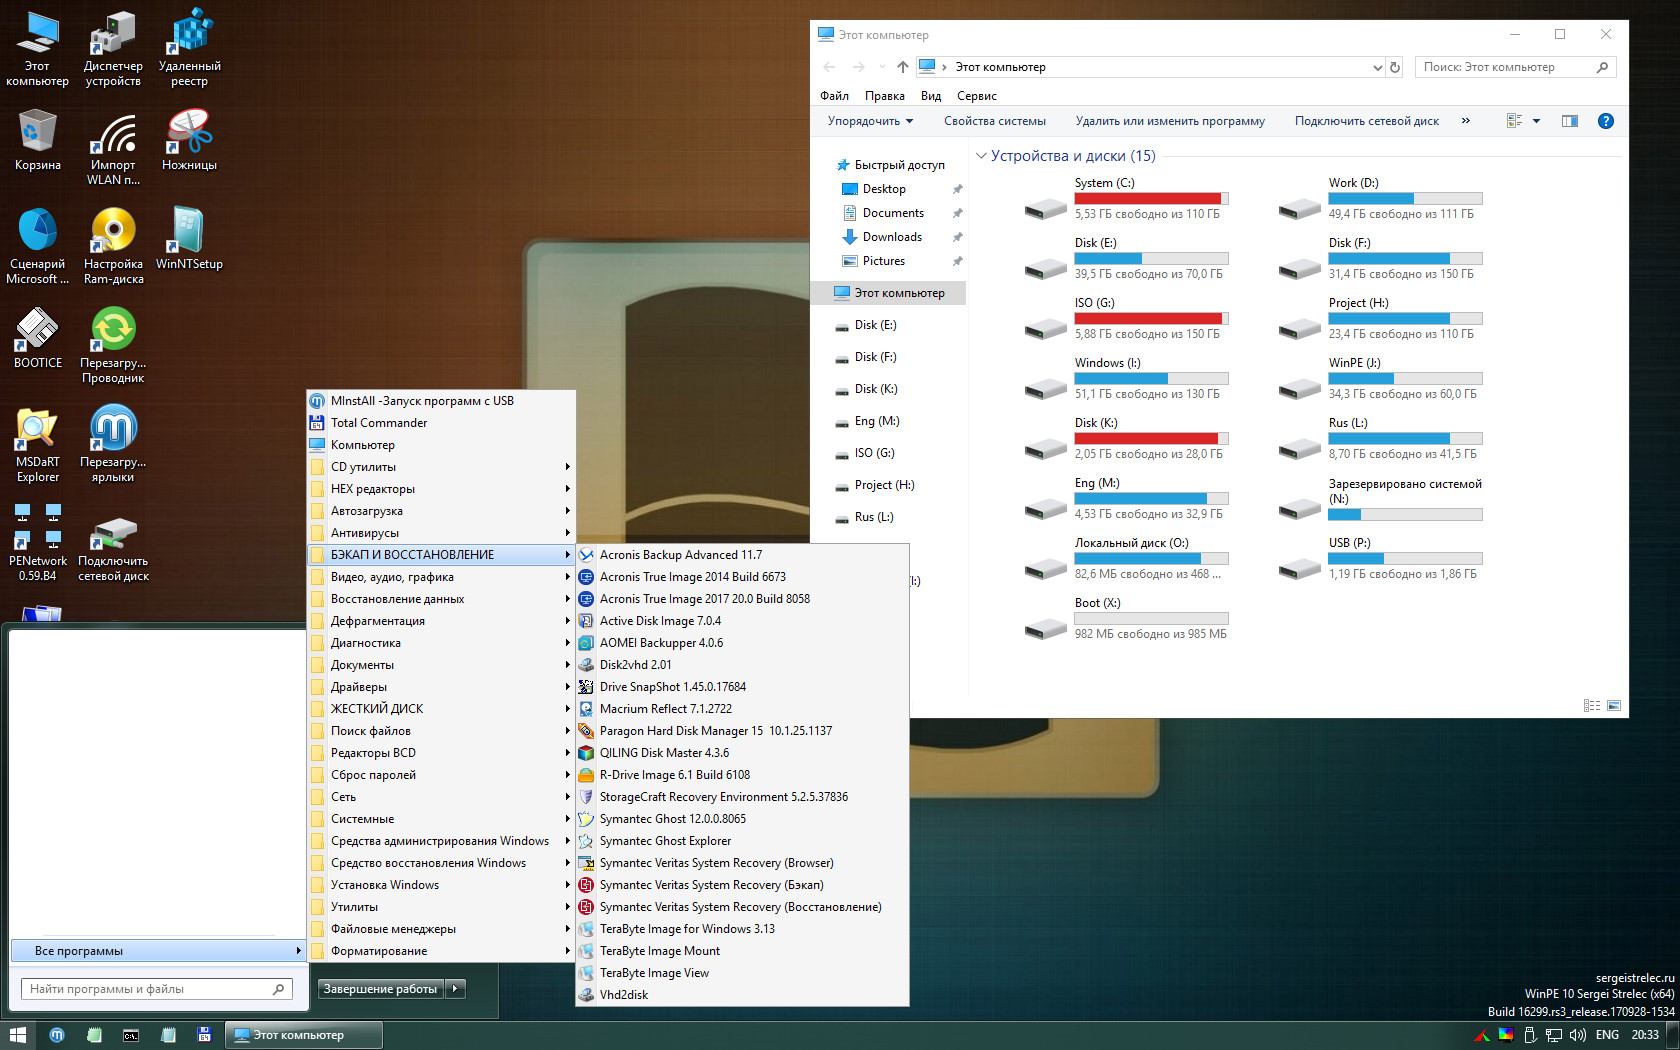Click Свойства системы in explorer toolbar
This screenshot has width=1680, height=1050.
(x=994, y=121)
